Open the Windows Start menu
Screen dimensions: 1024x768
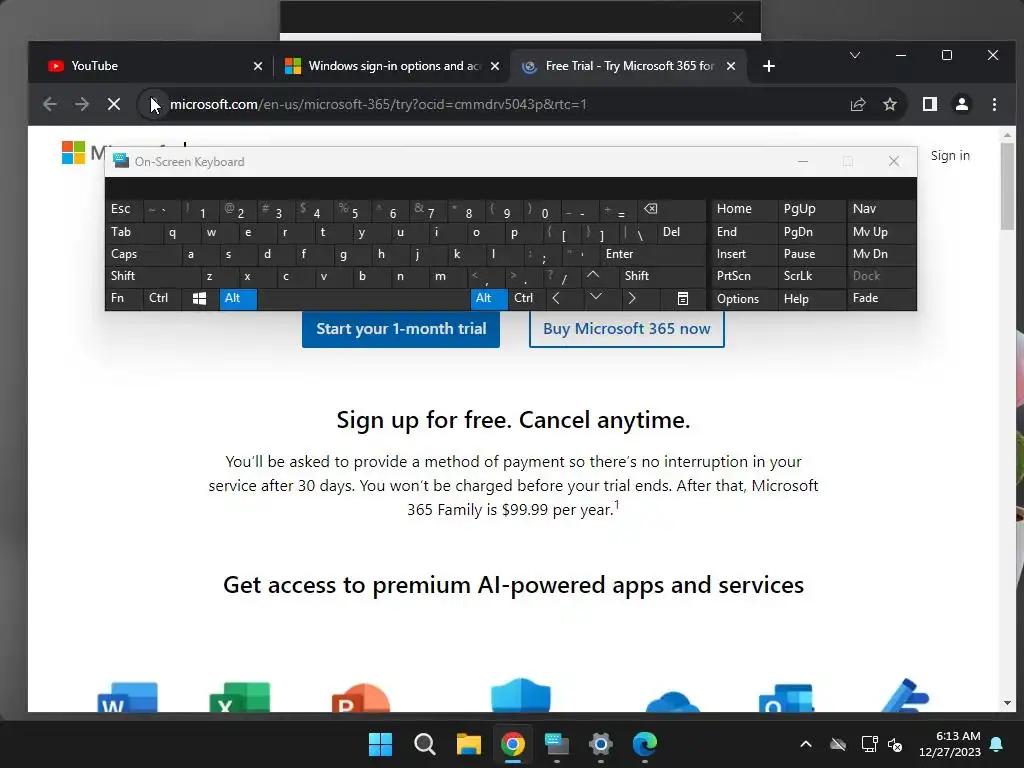click(380, 744)
